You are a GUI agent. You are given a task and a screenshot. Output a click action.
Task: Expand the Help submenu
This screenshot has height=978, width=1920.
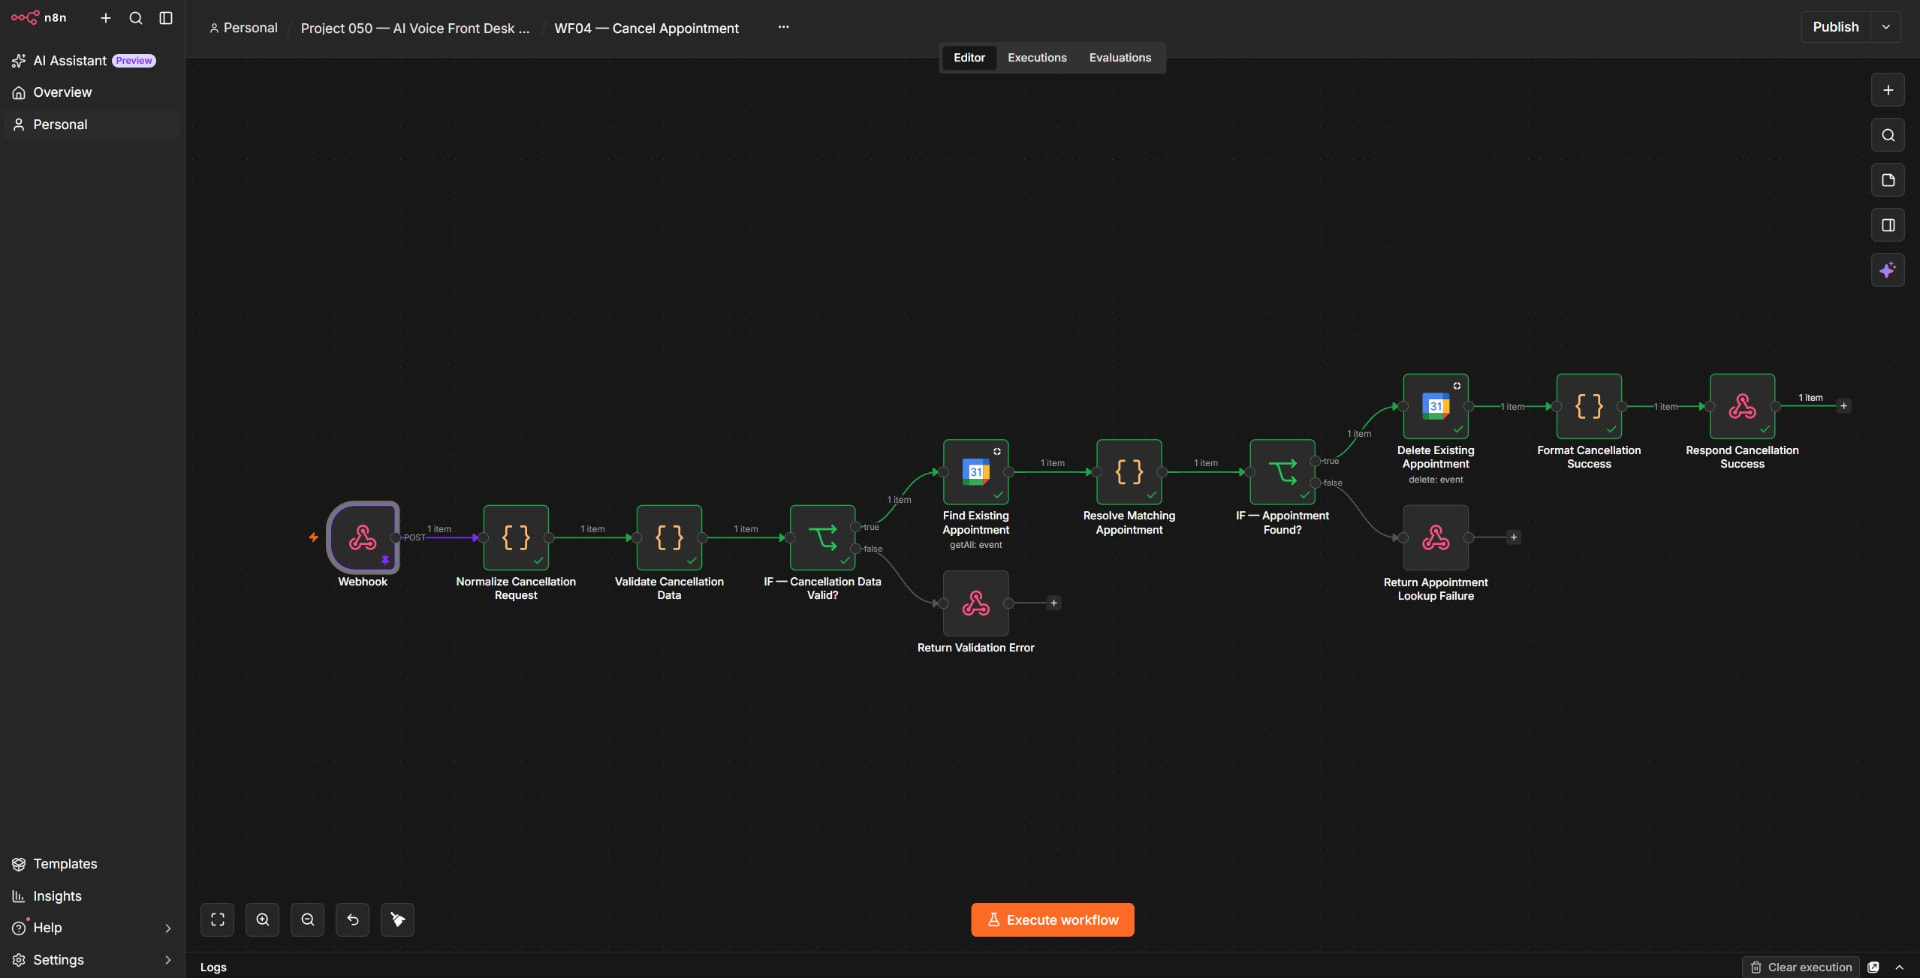[168, 928]
